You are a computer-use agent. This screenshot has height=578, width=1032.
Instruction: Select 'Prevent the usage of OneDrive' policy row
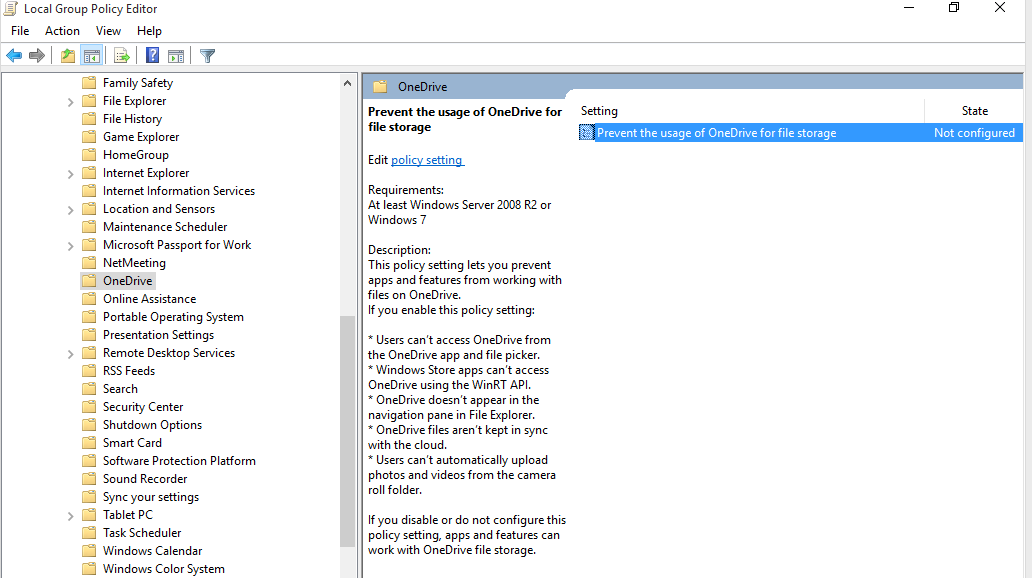click(800, 133)
